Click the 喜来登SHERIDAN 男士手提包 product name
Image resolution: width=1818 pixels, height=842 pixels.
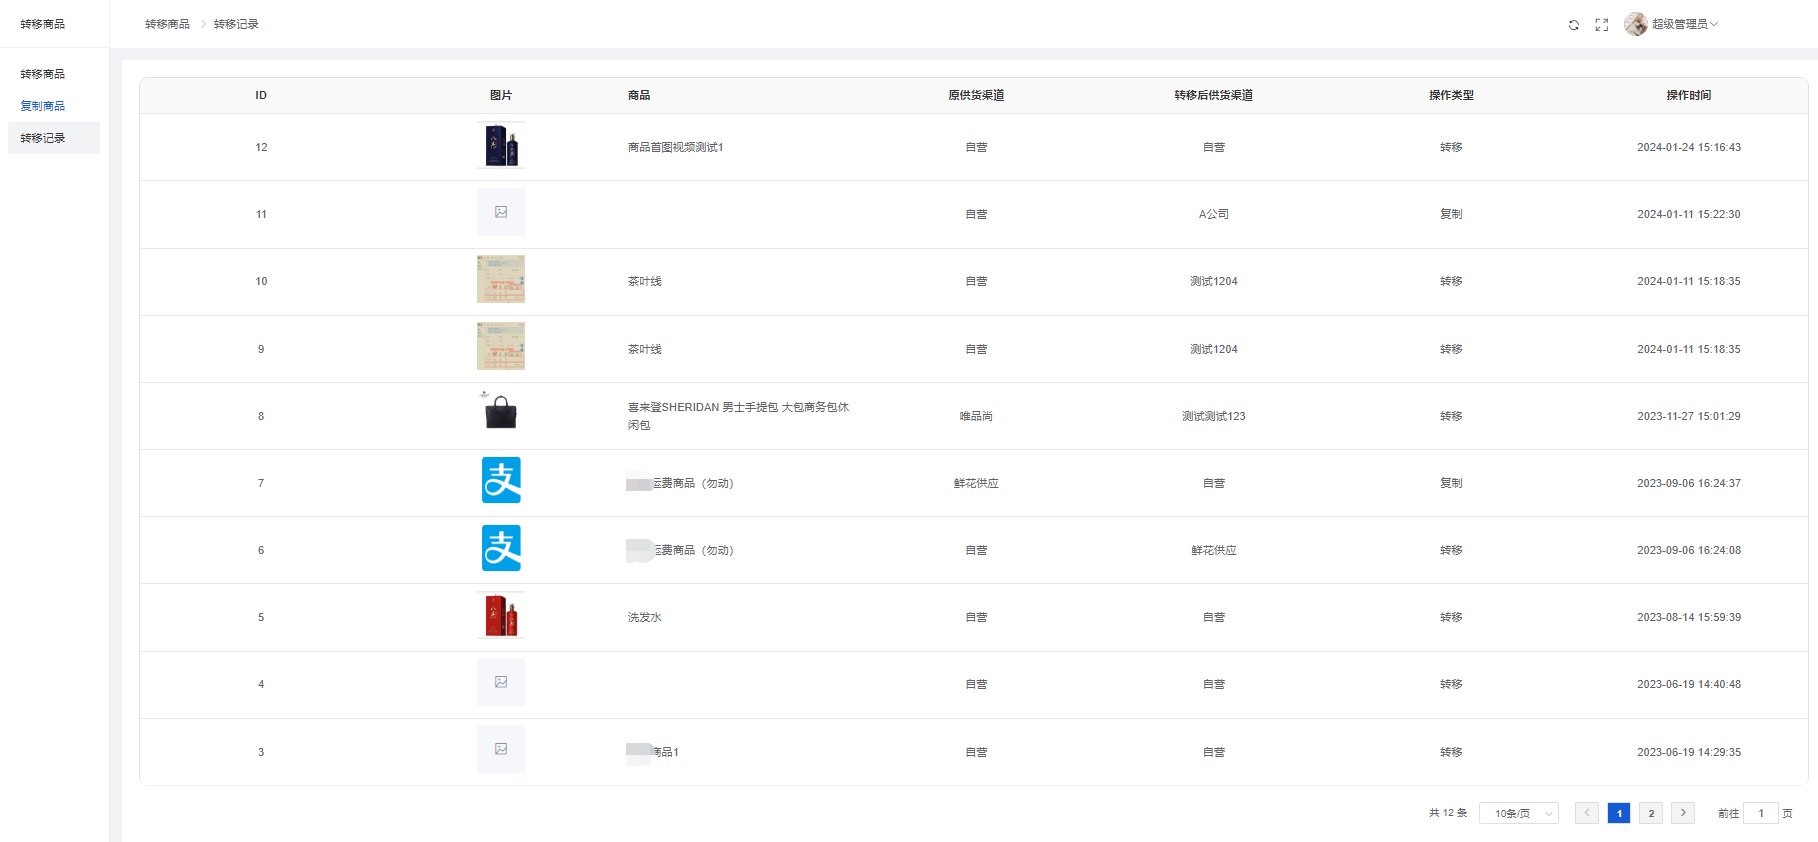738,416
